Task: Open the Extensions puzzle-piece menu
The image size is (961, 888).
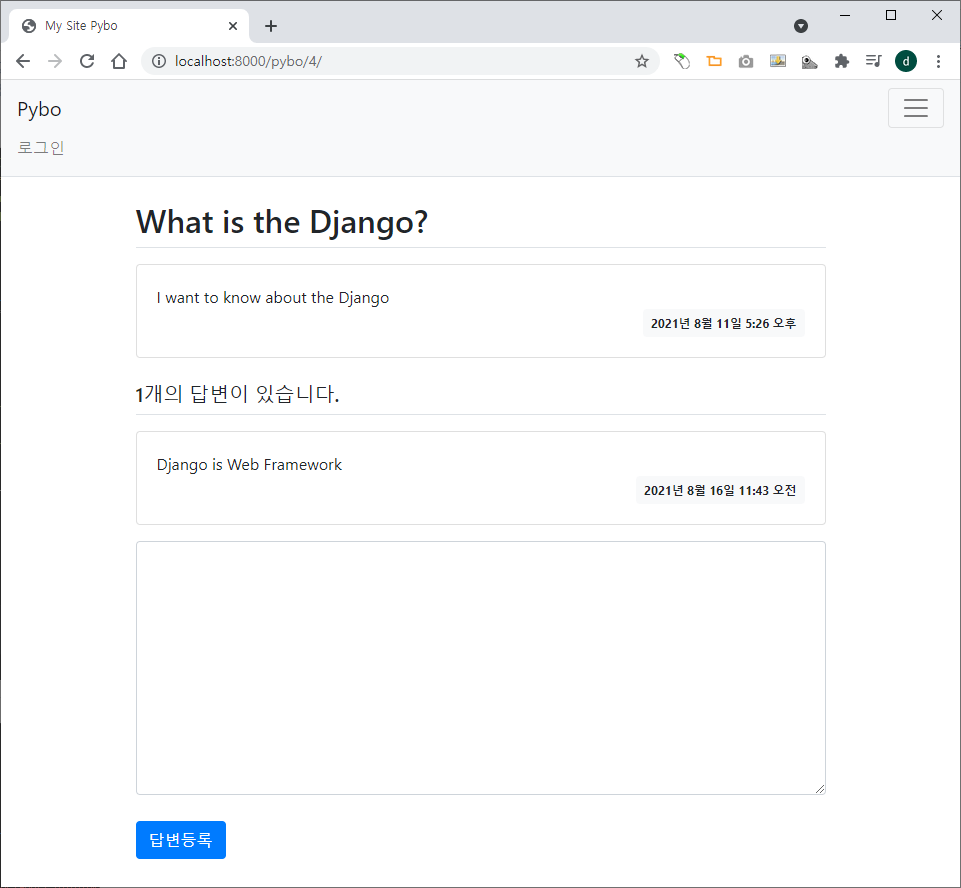Action: pyautogui.click(x=841, y=61)
